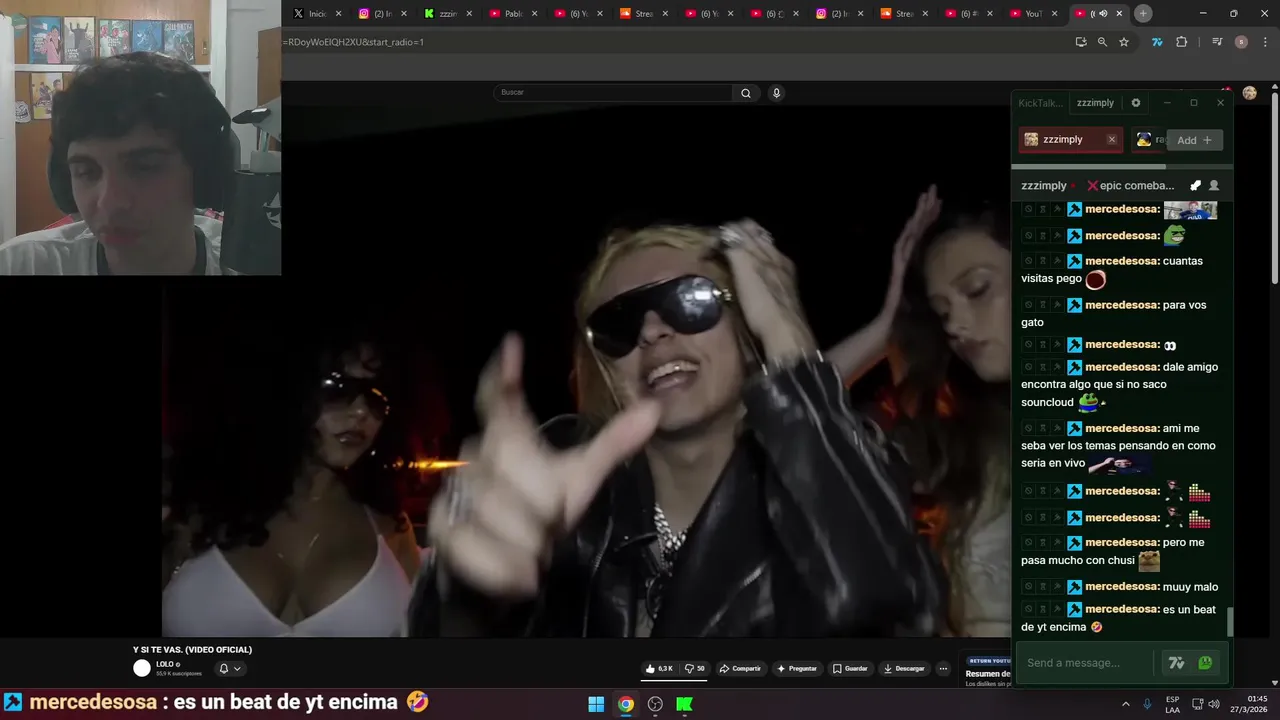1280x720 pixels.
Task: Open a new browser tab
Action: [x=1143, y=13]
